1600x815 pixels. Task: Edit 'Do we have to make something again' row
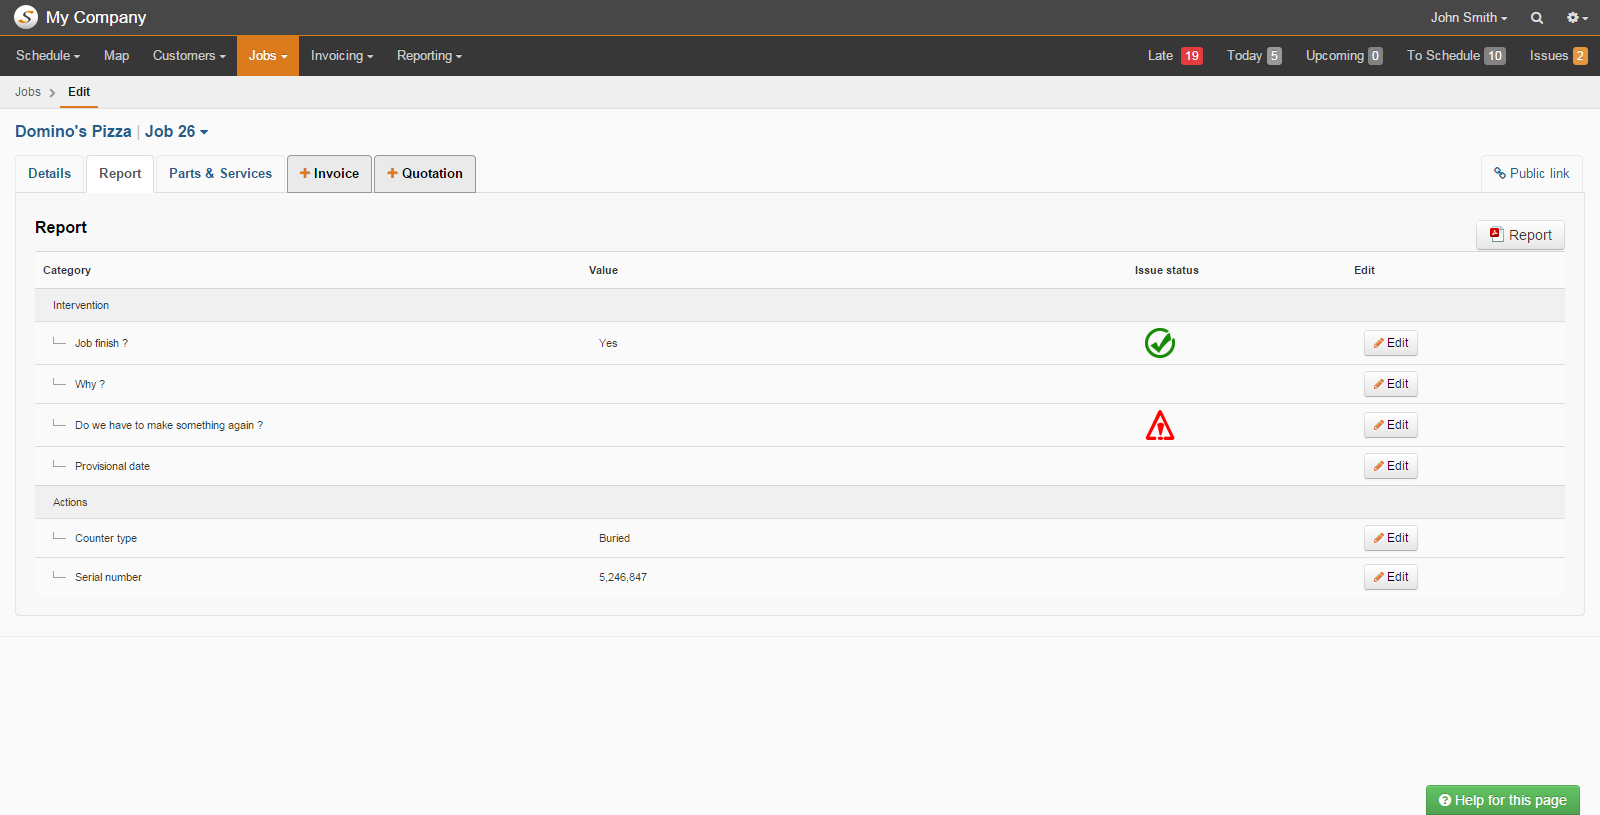pyautogui.click(x=1390, y=425)
